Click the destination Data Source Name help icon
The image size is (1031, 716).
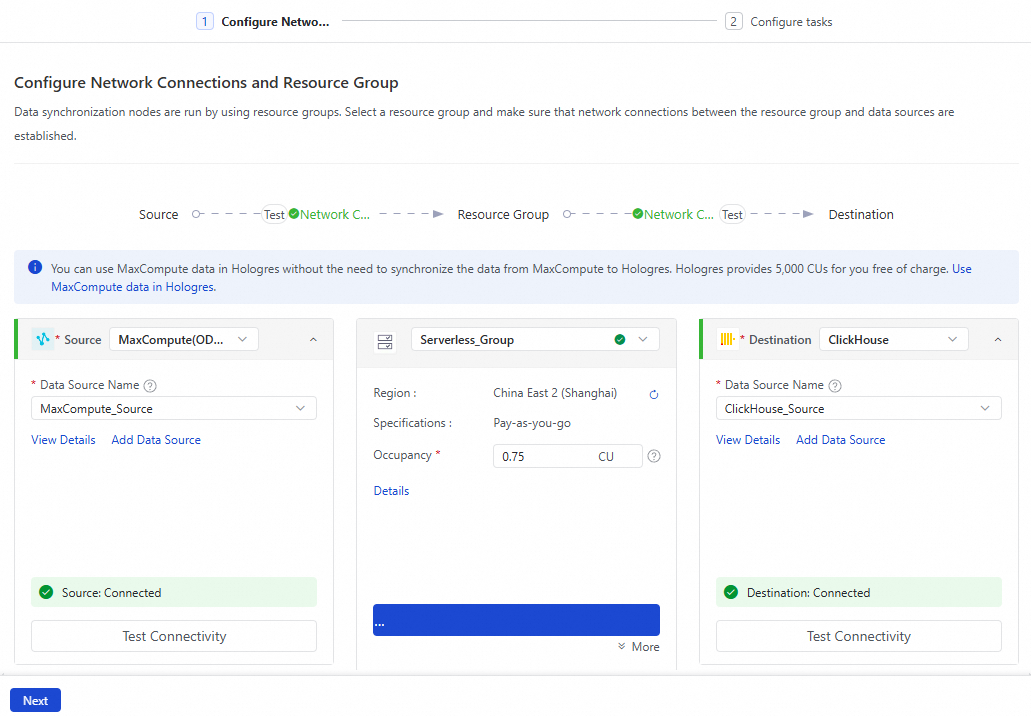click(835, 386)
